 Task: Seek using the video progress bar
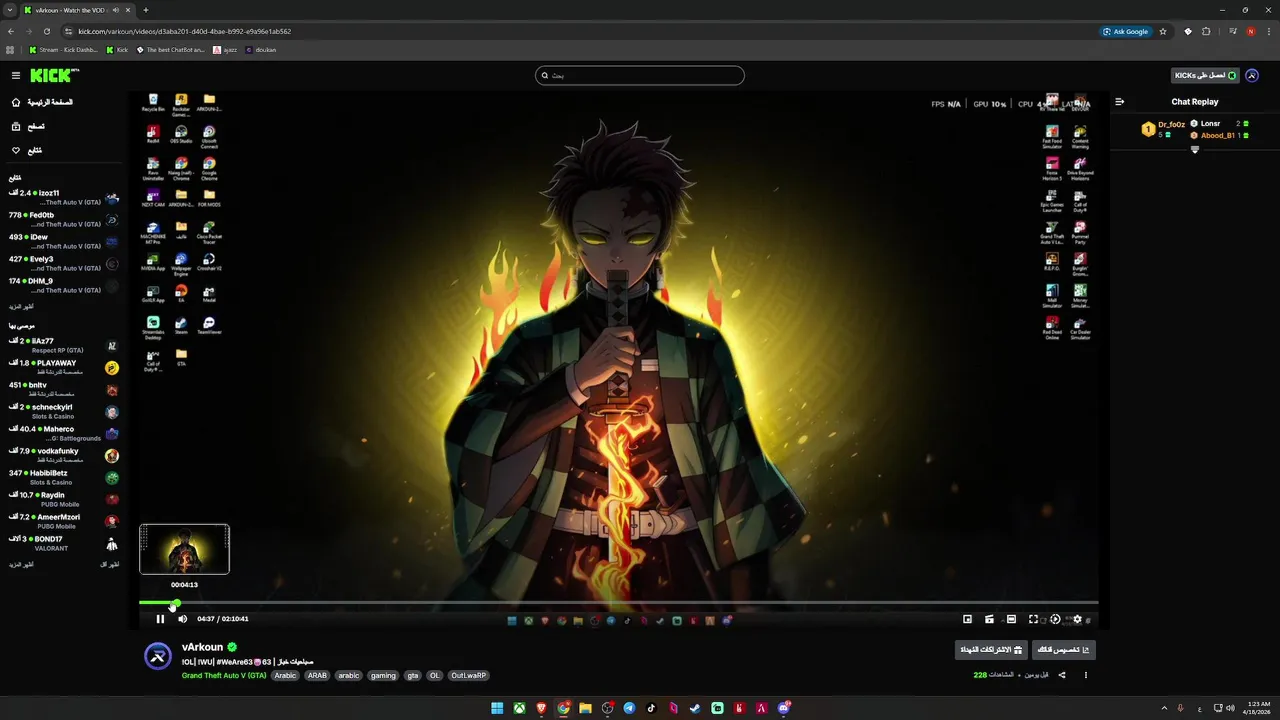[x=619, y=603]
